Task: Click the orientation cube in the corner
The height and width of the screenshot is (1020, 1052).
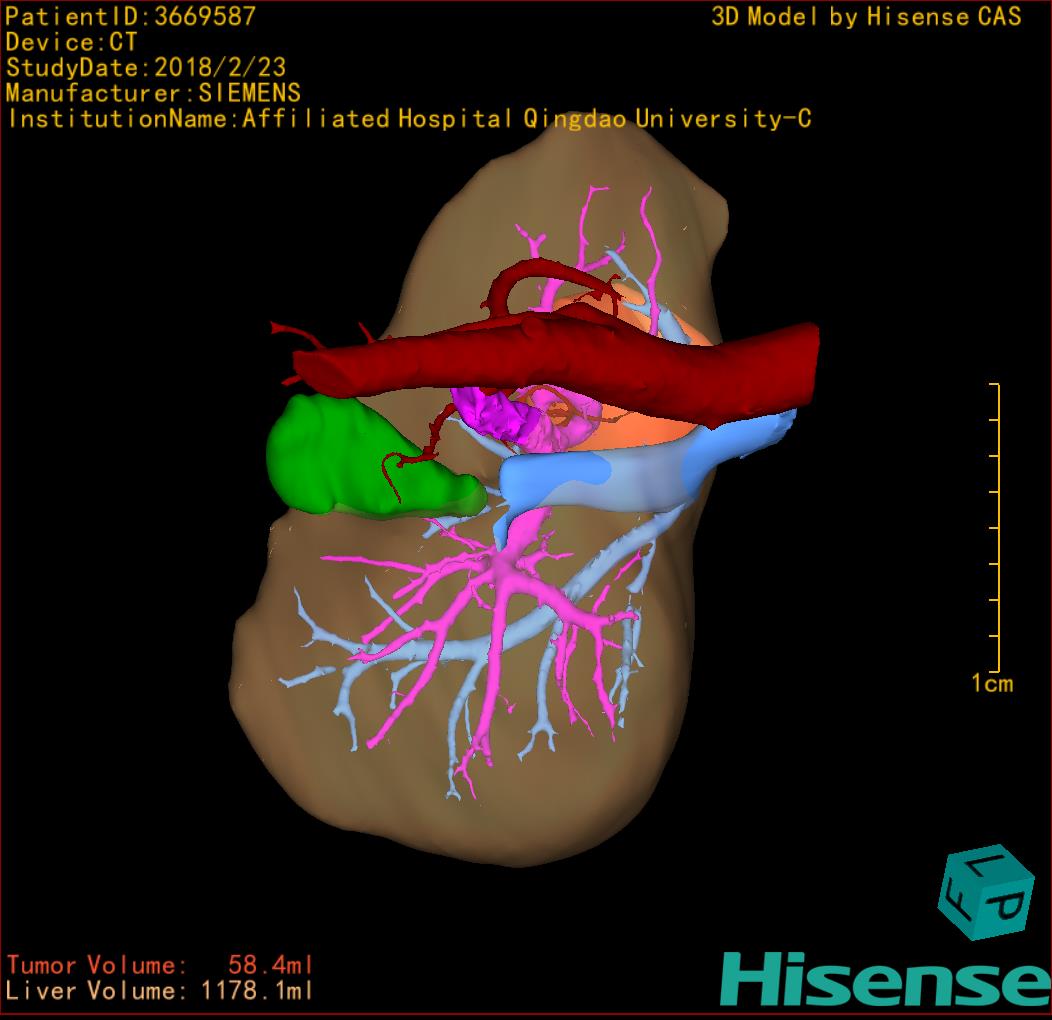Action: click(x=986, y=892)
